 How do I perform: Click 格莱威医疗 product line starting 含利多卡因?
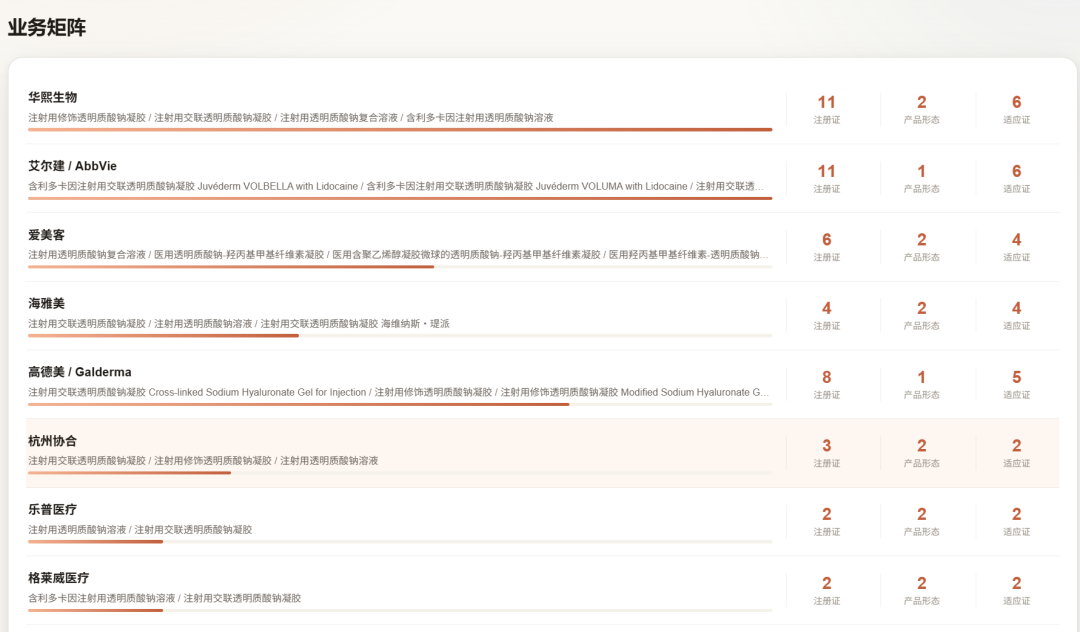165,598
